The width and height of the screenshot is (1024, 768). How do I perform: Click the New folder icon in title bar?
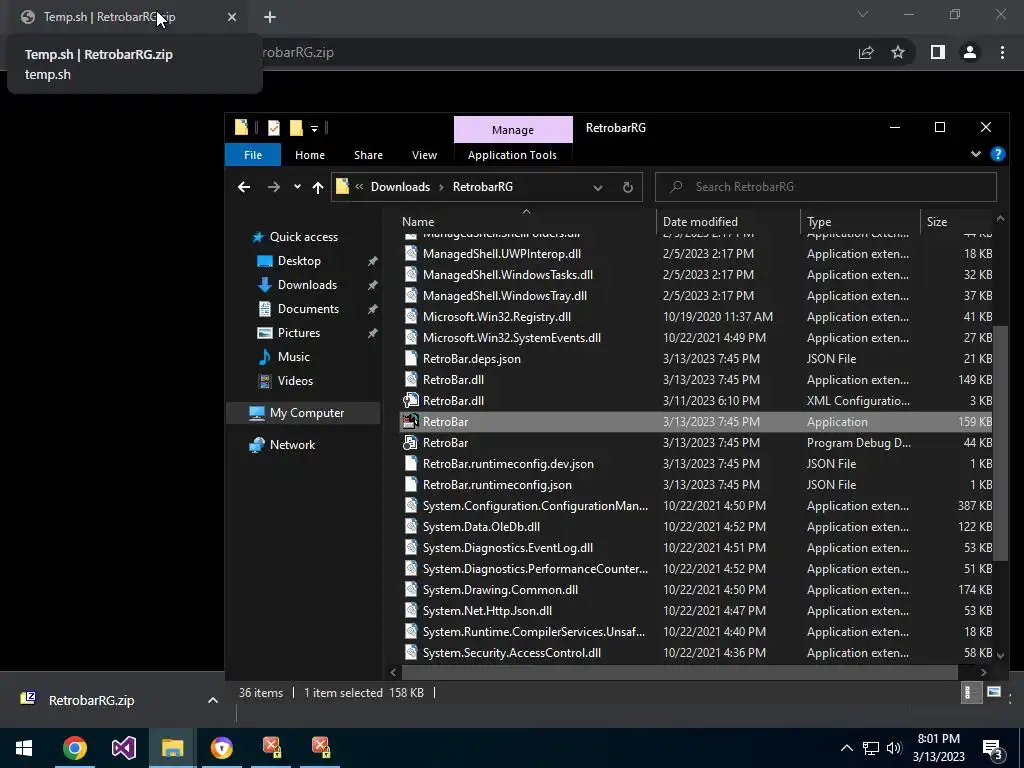pyautogui.click(x=296, y=127)
